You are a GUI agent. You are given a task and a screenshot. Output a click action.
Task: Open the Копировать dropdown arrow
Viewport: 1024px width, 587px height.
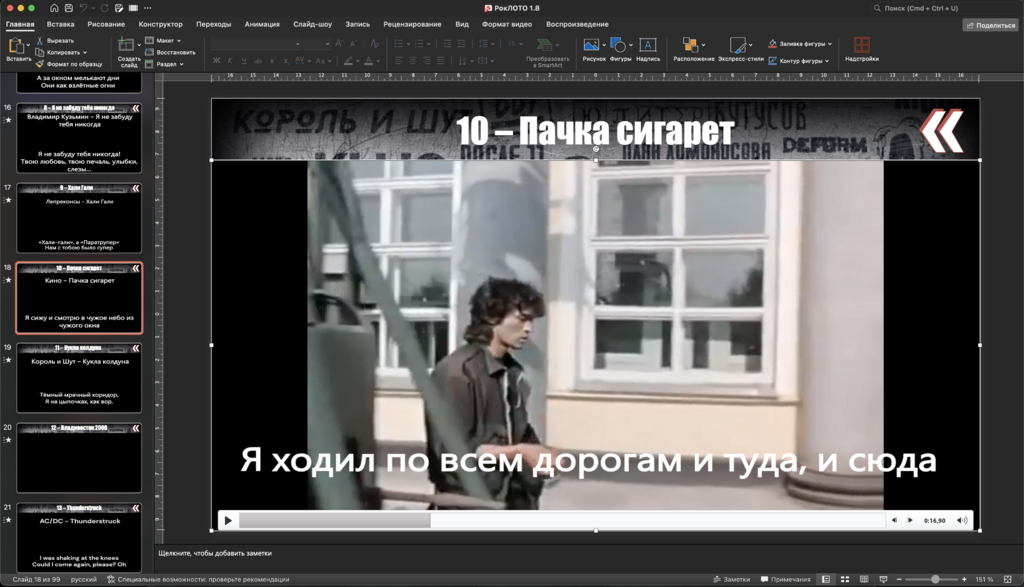85,52
